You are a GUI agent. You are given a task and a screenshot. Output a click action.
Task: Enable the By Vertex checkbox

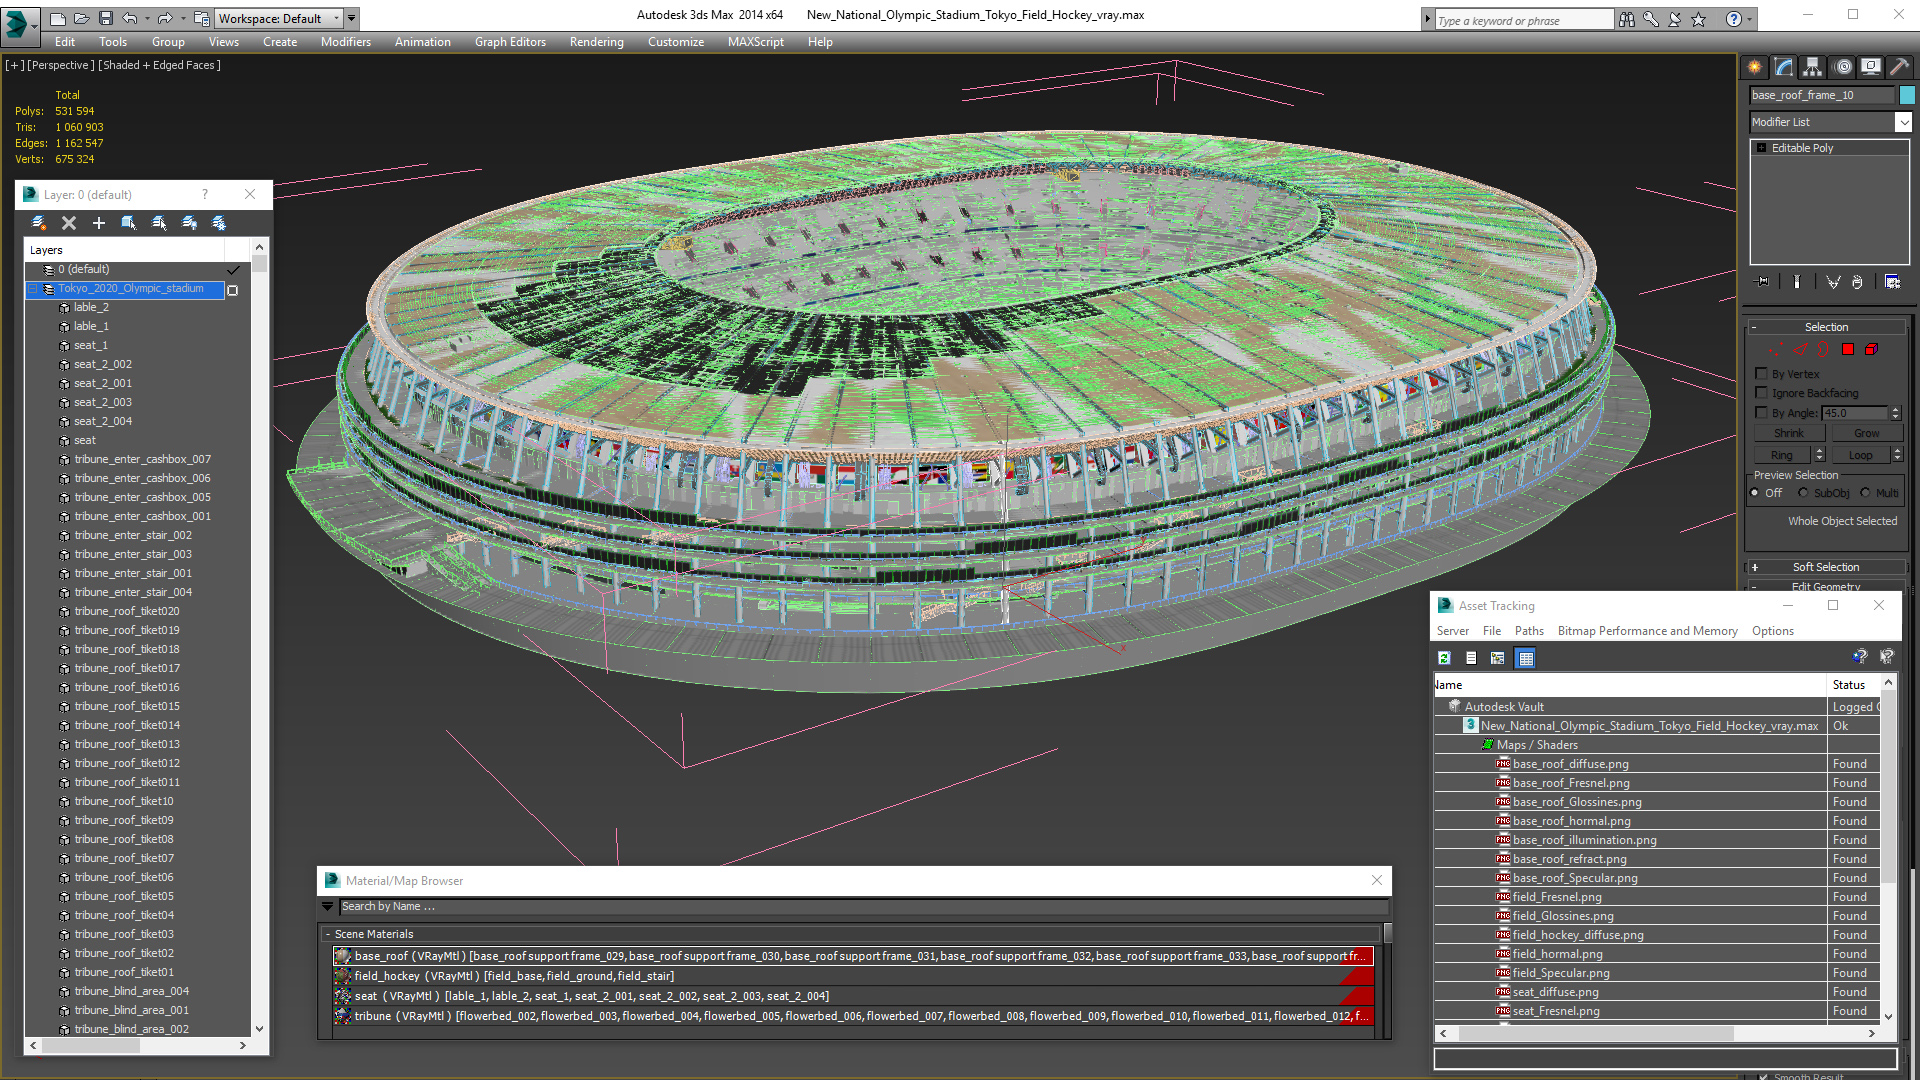click(1762, 374)
